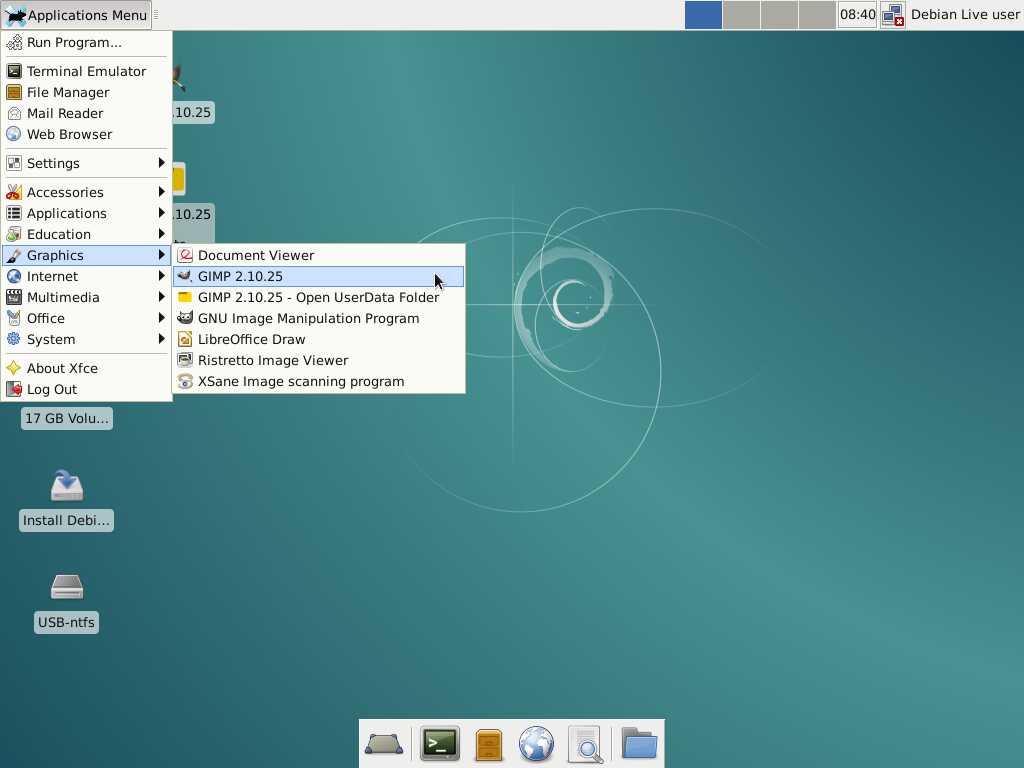Click the Applications Menu button
This screenshot has height=768, width=1024.
(x=77, y=15)
